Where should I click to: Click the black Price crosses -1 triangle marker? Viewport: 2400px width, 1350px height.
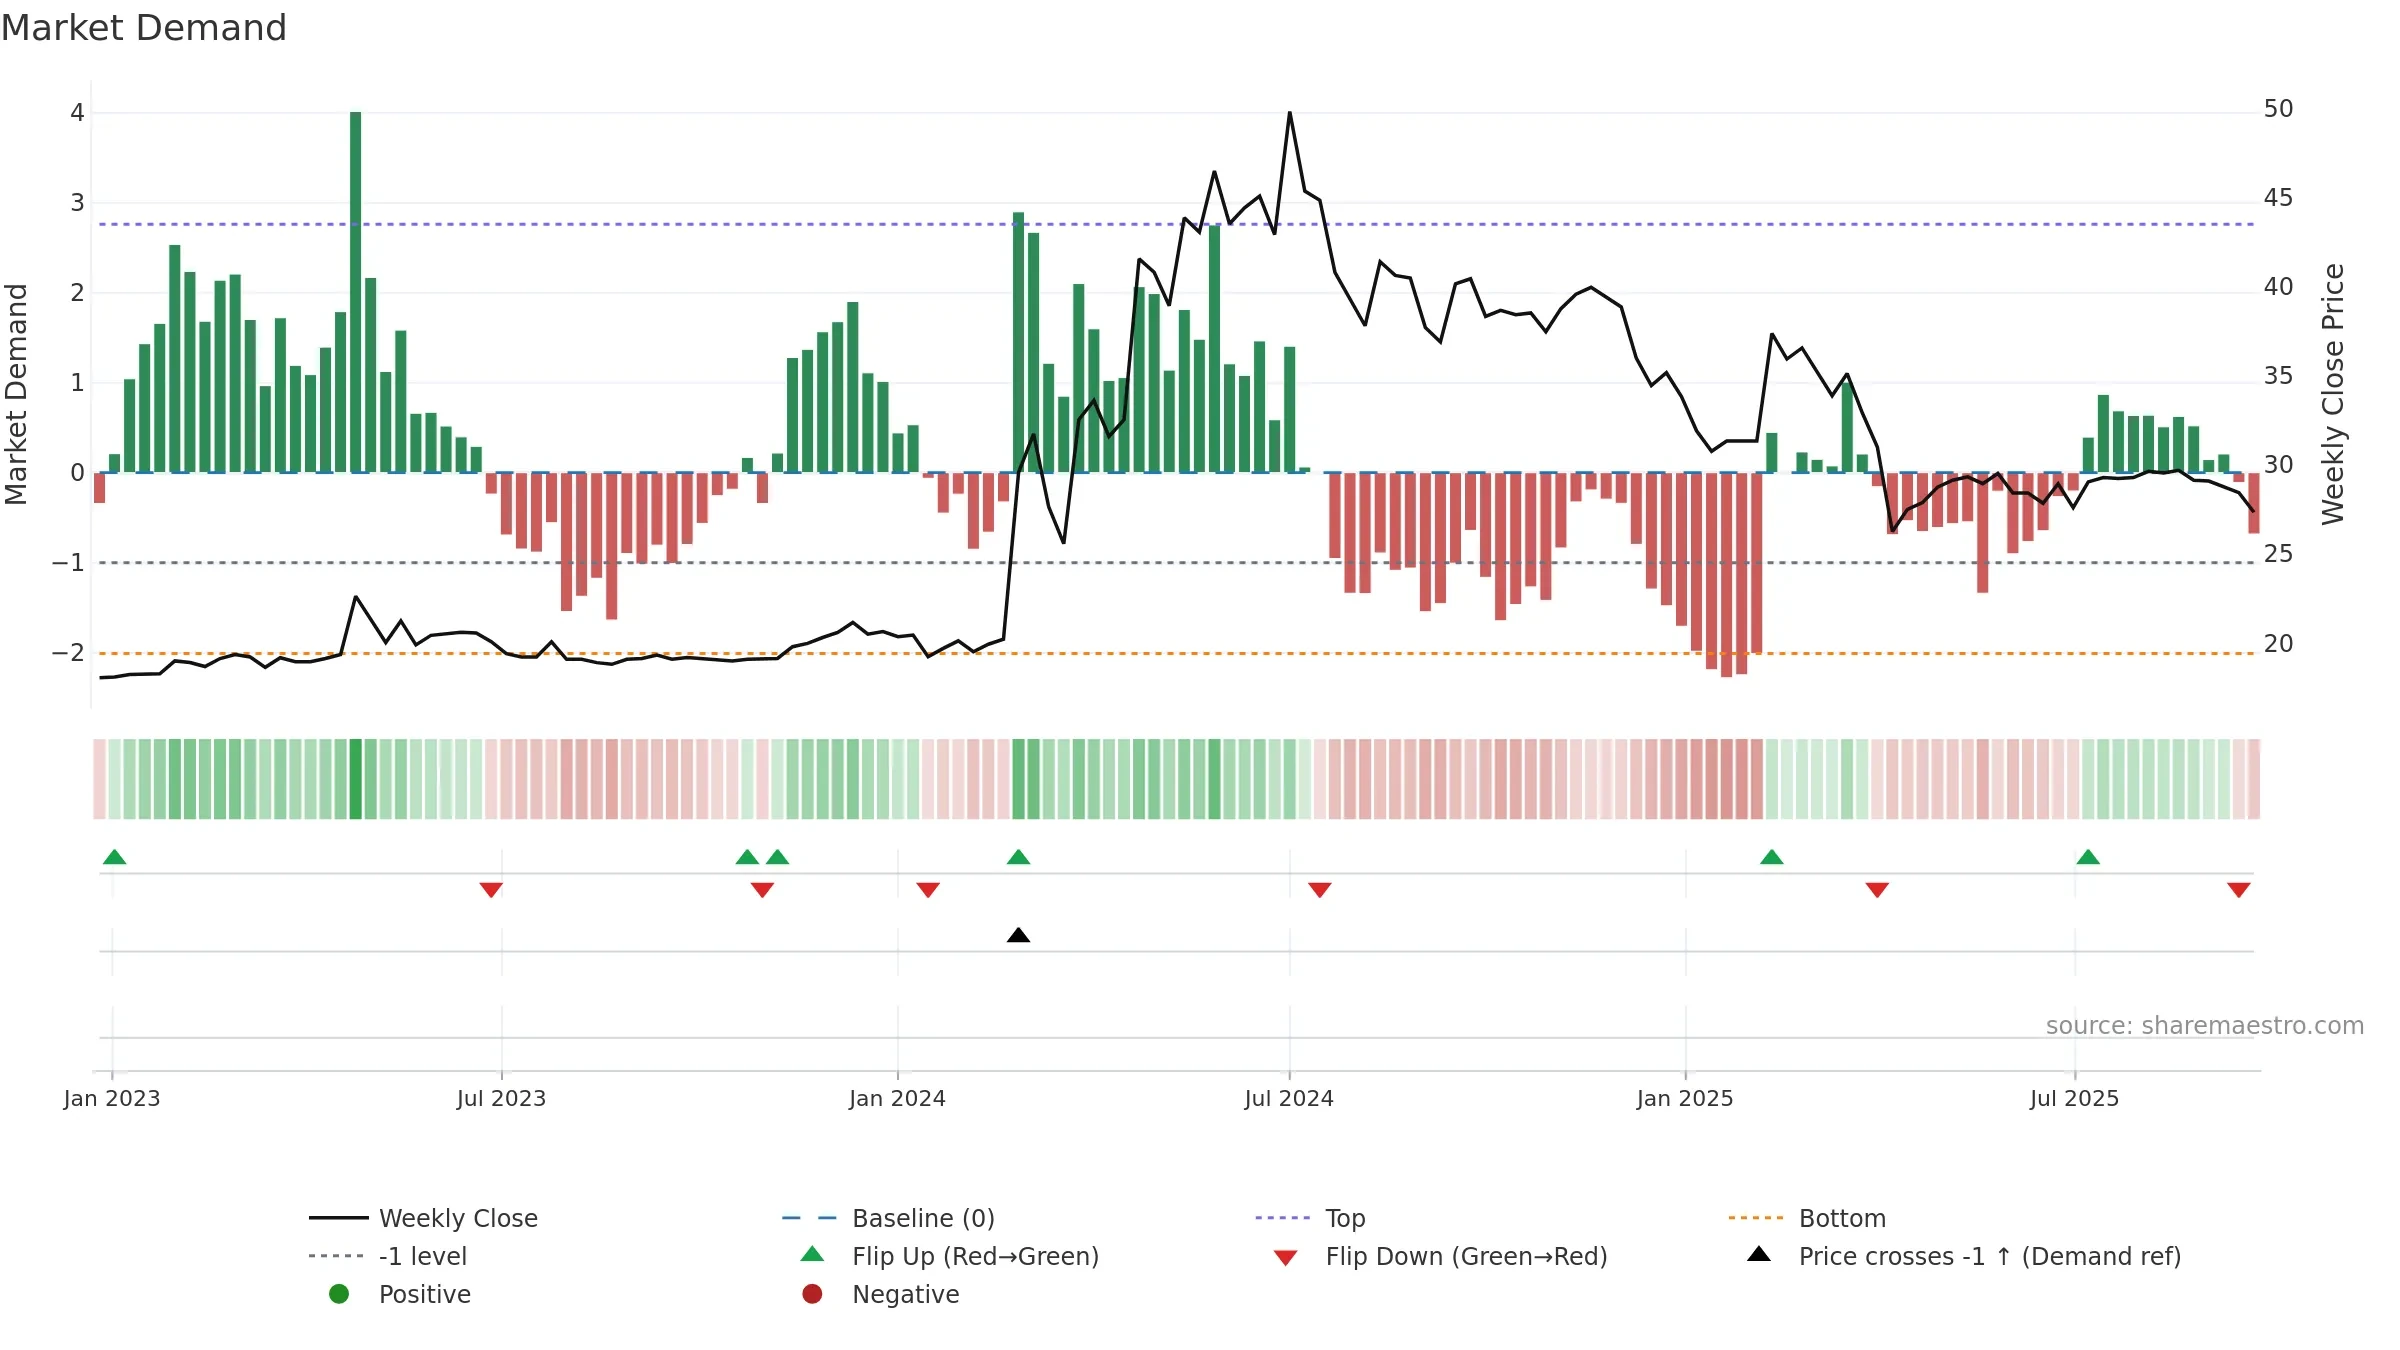coord(1018,935)
